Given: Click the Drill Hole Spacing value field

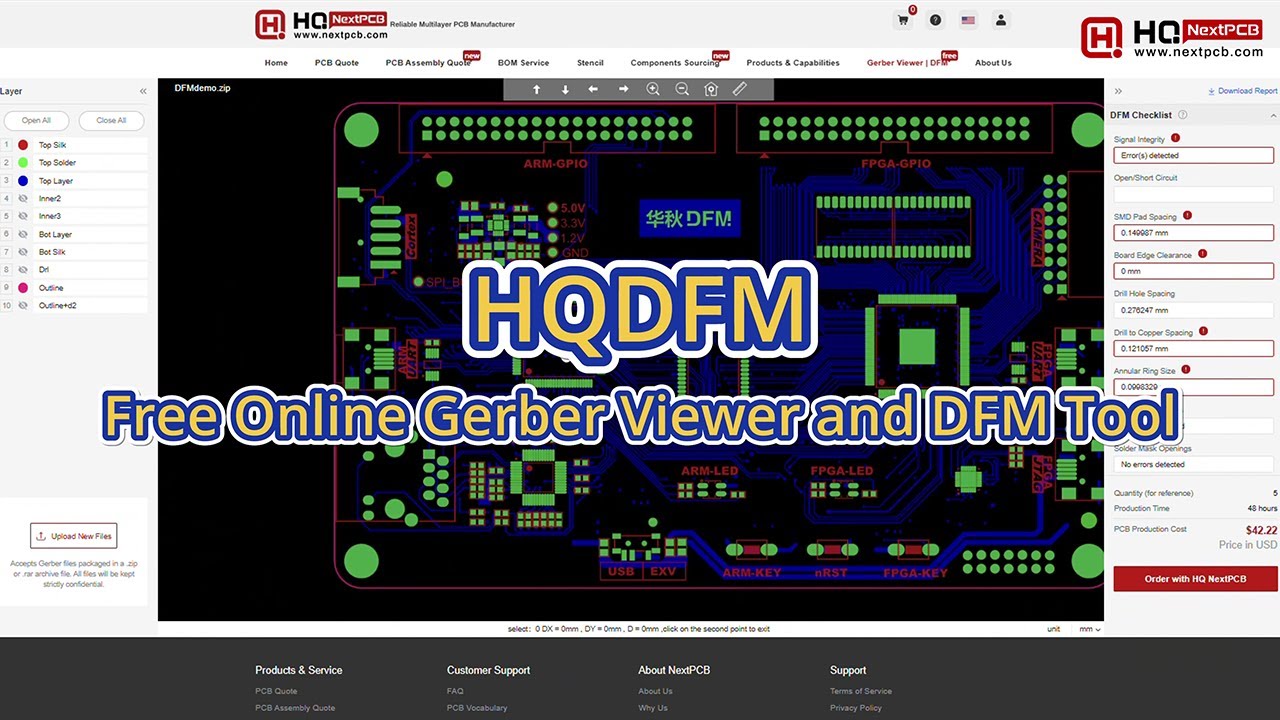Looking at the screenshot, I should 1194,311.
